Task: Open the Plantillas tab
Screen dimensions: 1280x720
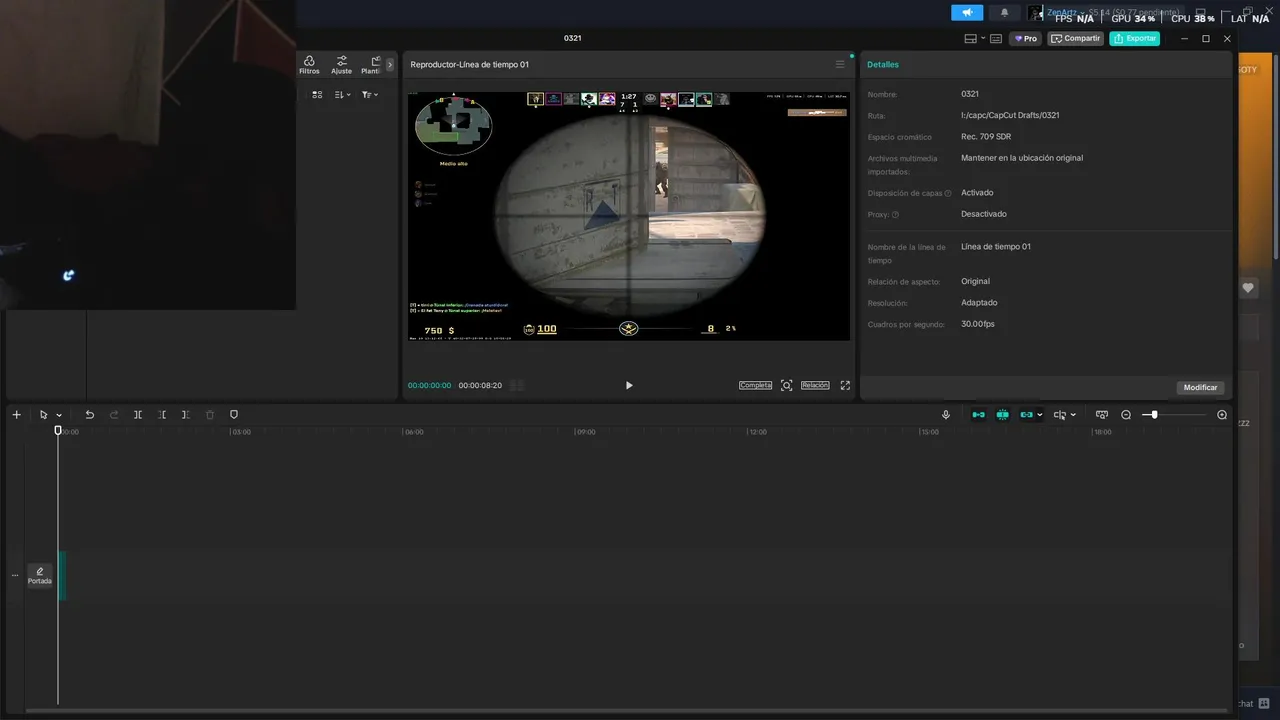Action: point(371,65)
